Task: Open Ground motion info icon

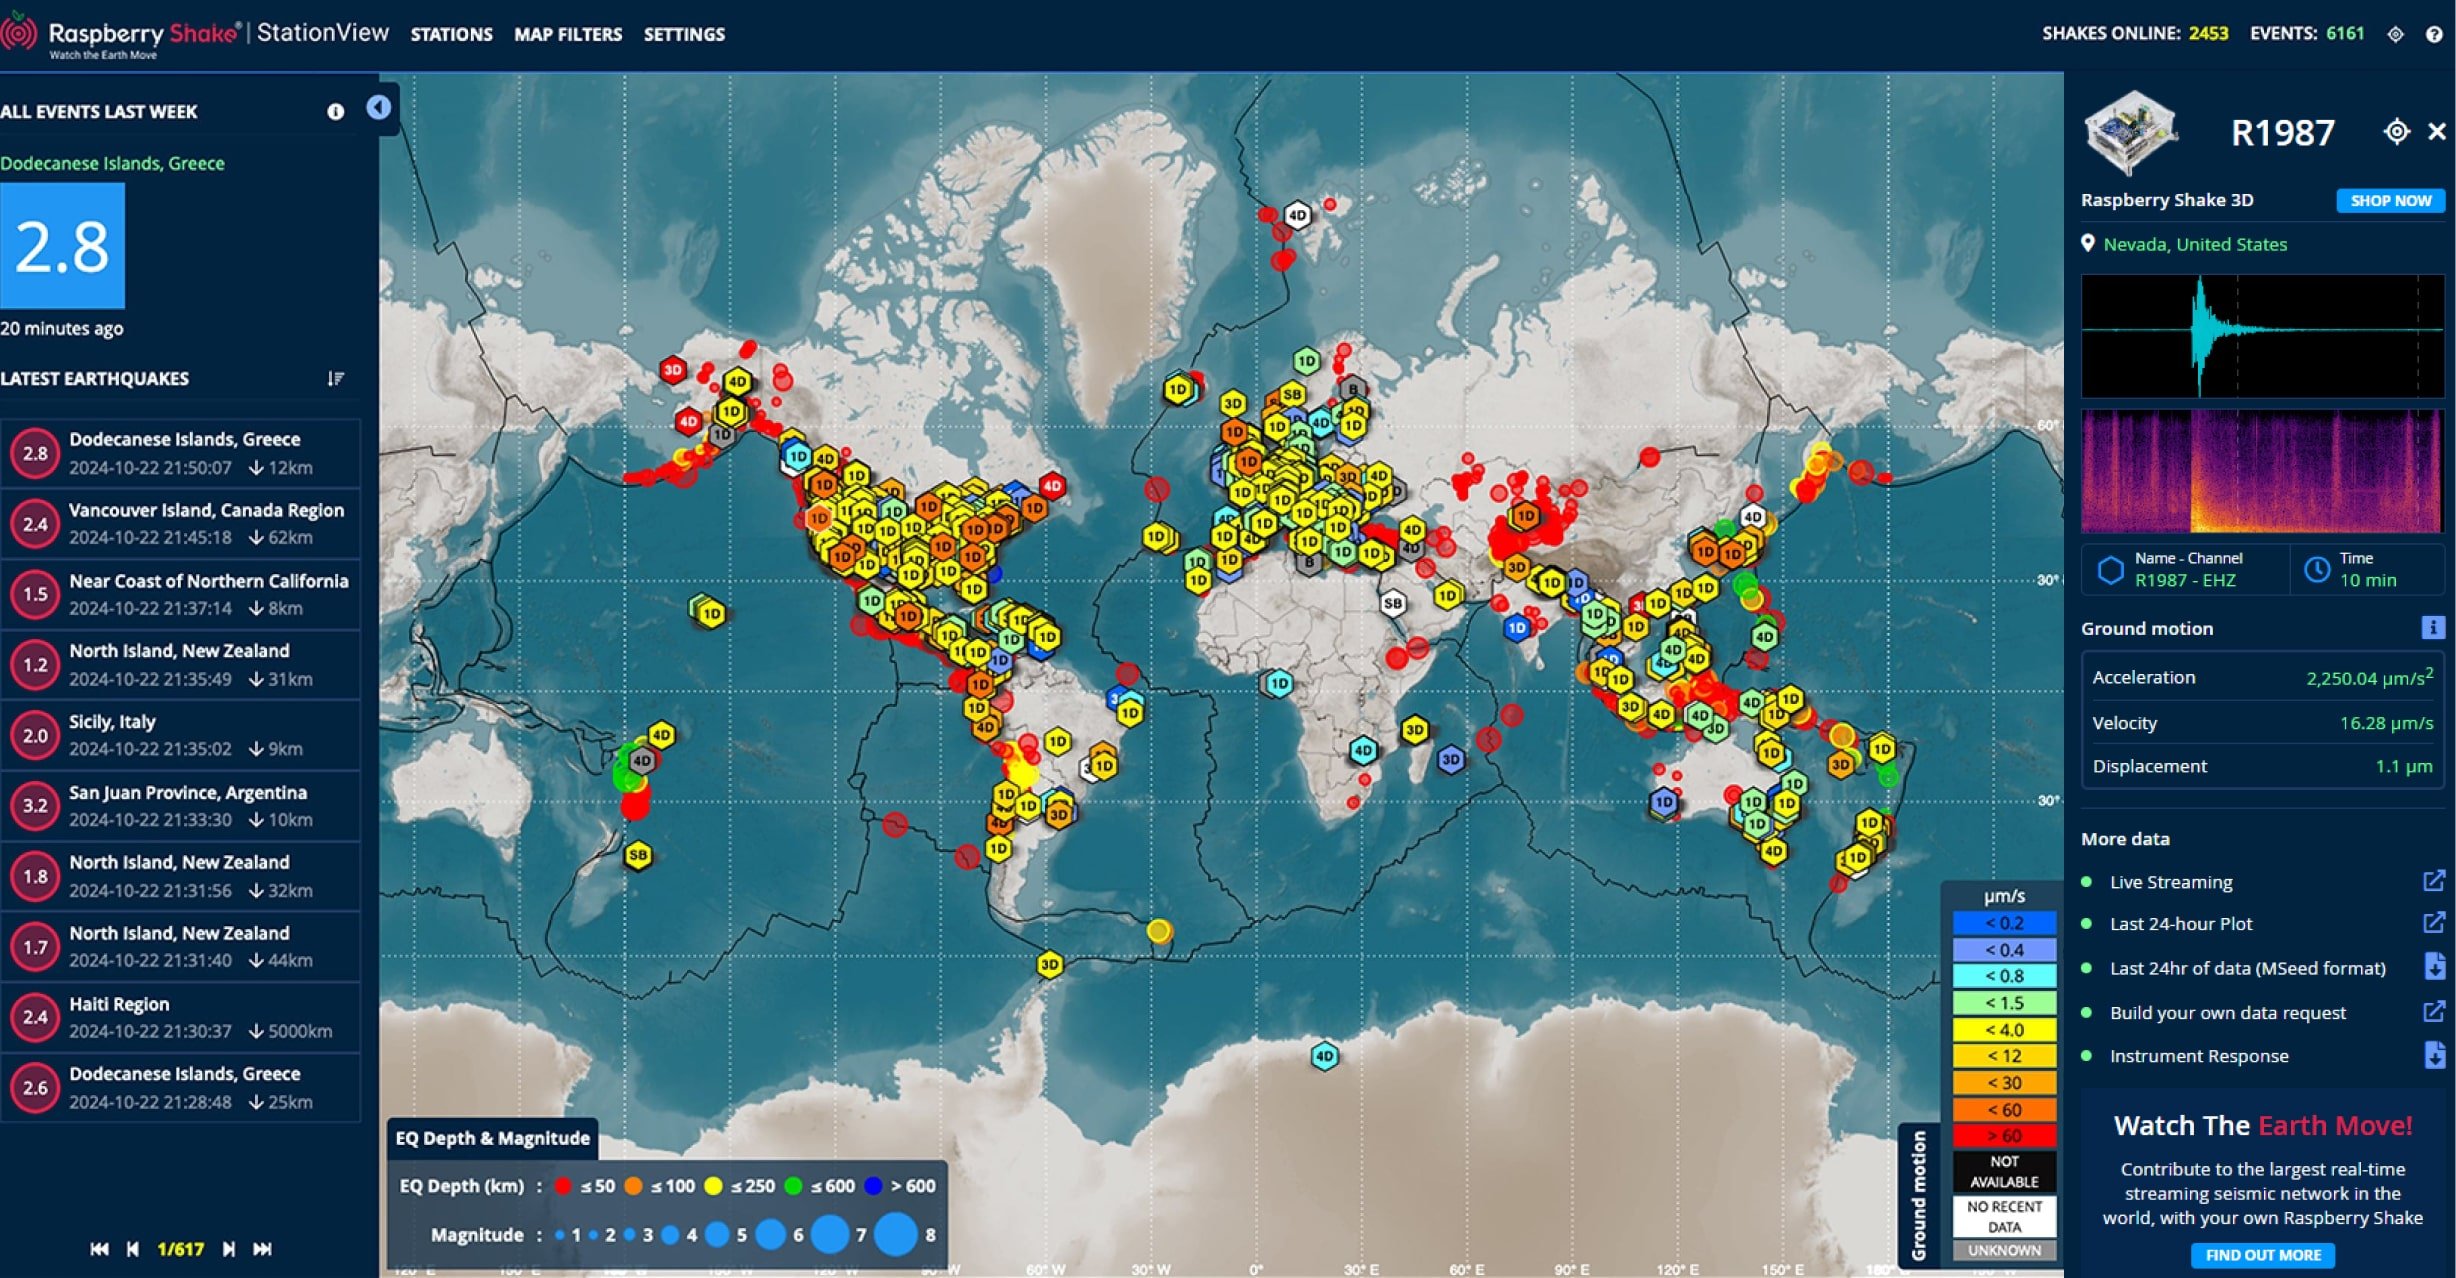Action: pyautogui.click(x=2432, y=628)
